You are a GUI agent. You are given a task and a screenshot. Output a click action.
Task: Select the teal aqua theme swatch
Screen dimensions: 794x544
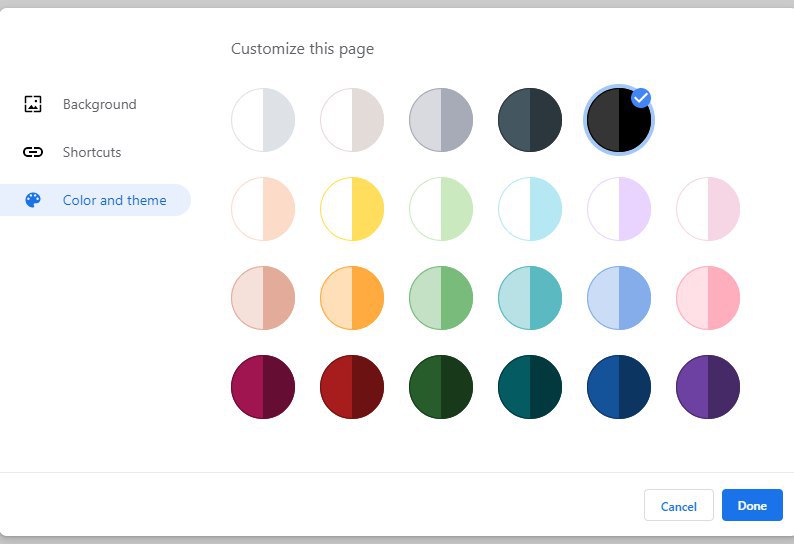coord(530,298)
